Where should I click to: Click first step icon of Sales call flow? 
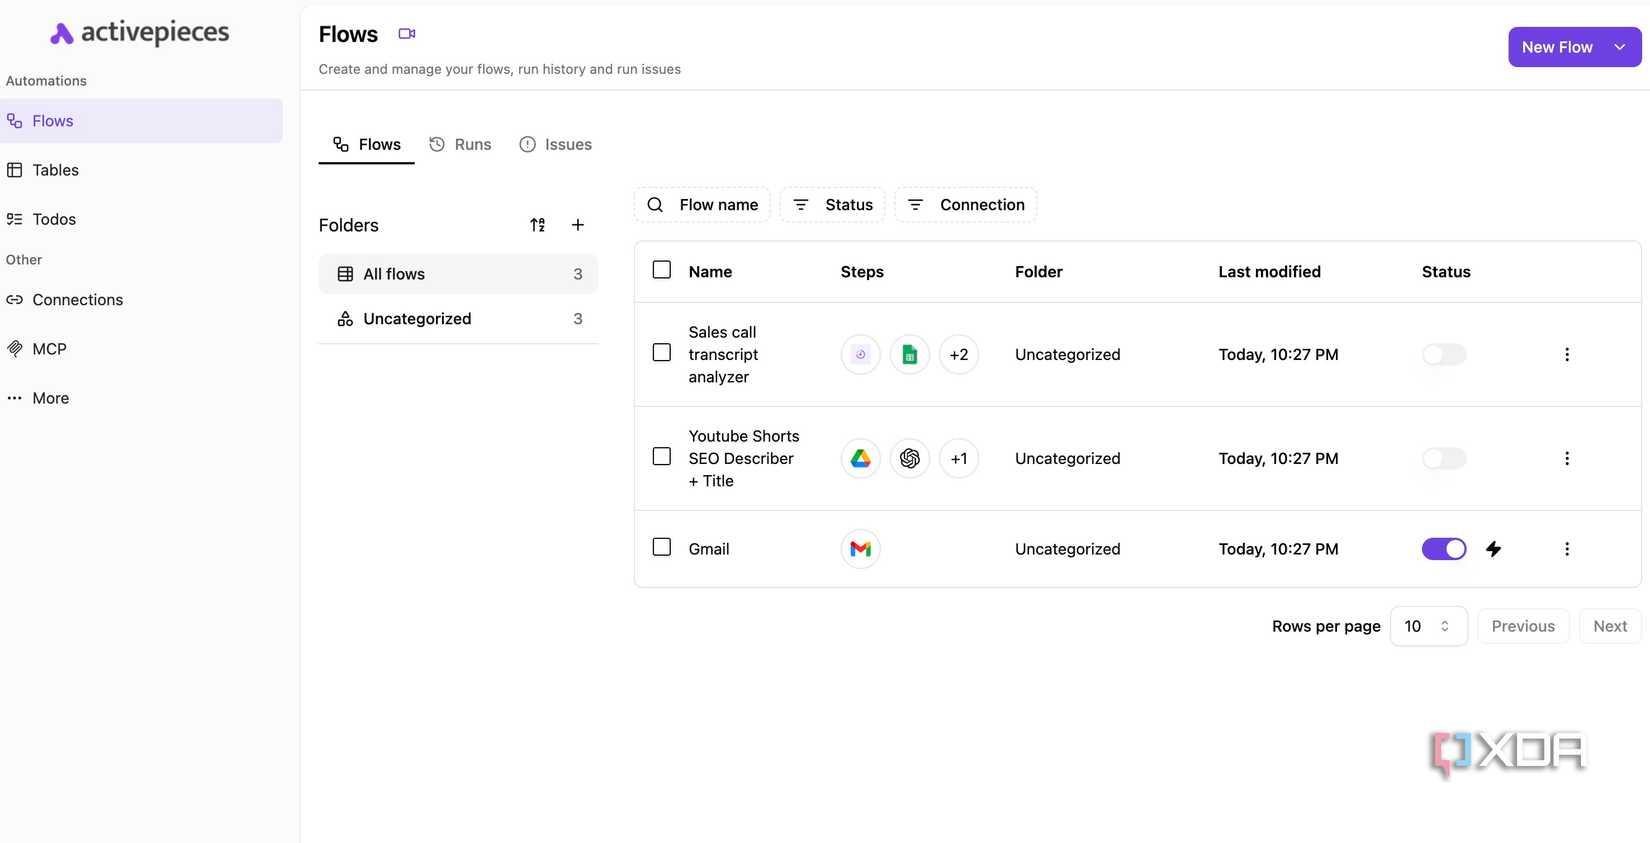pos(861,354)
